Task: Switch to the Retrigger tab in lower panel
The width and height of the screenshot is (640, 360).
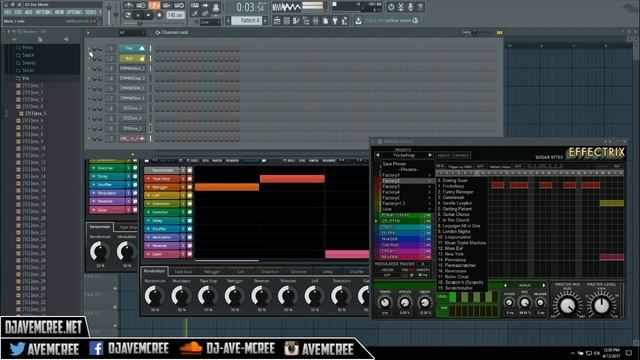Action: click(212, 271)
